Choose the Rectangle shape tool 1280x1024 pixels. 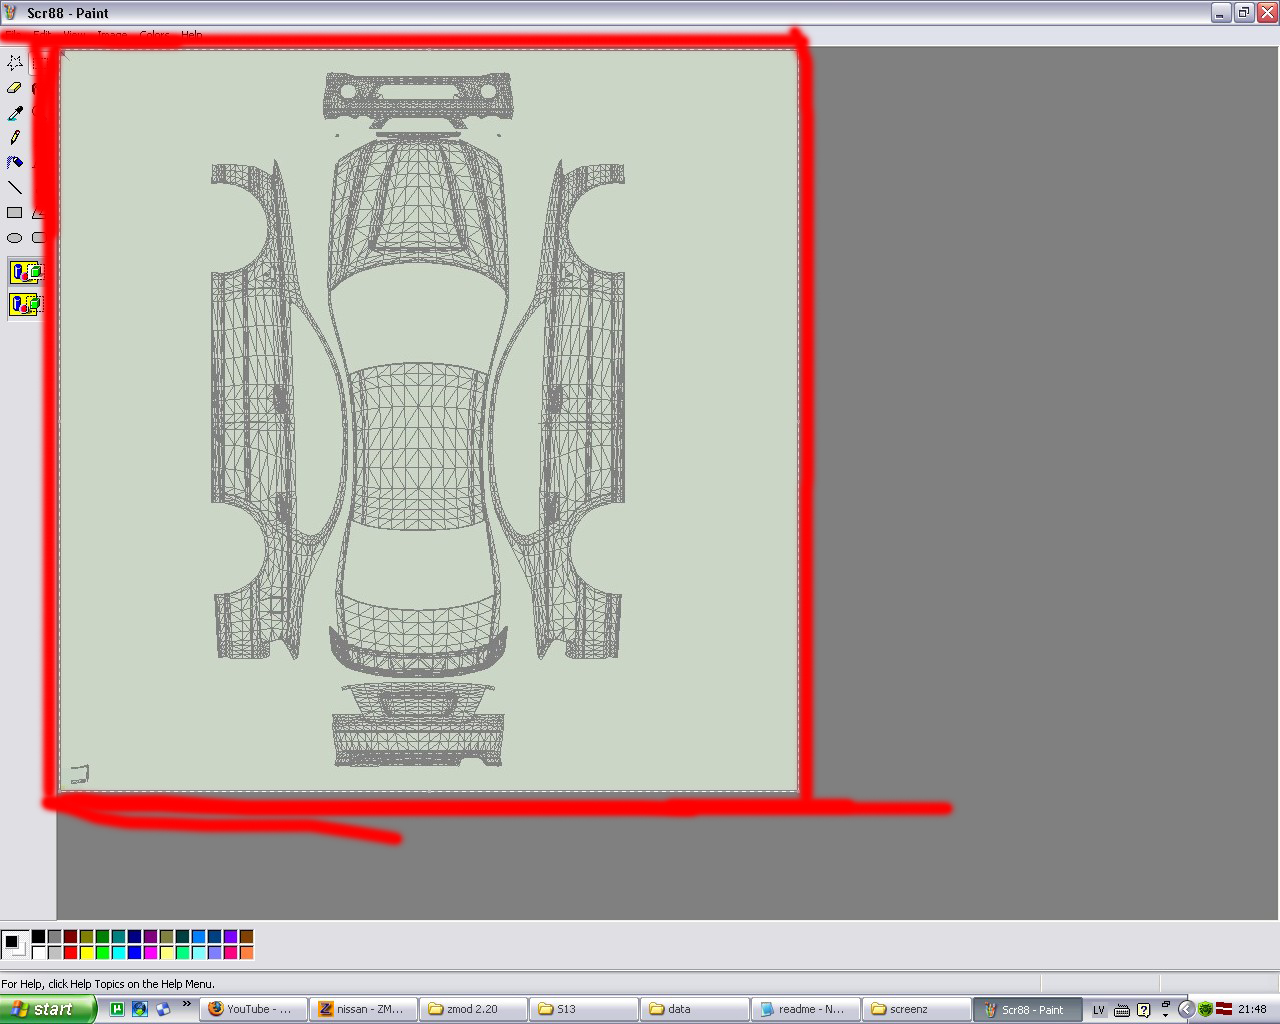point(15,212)
